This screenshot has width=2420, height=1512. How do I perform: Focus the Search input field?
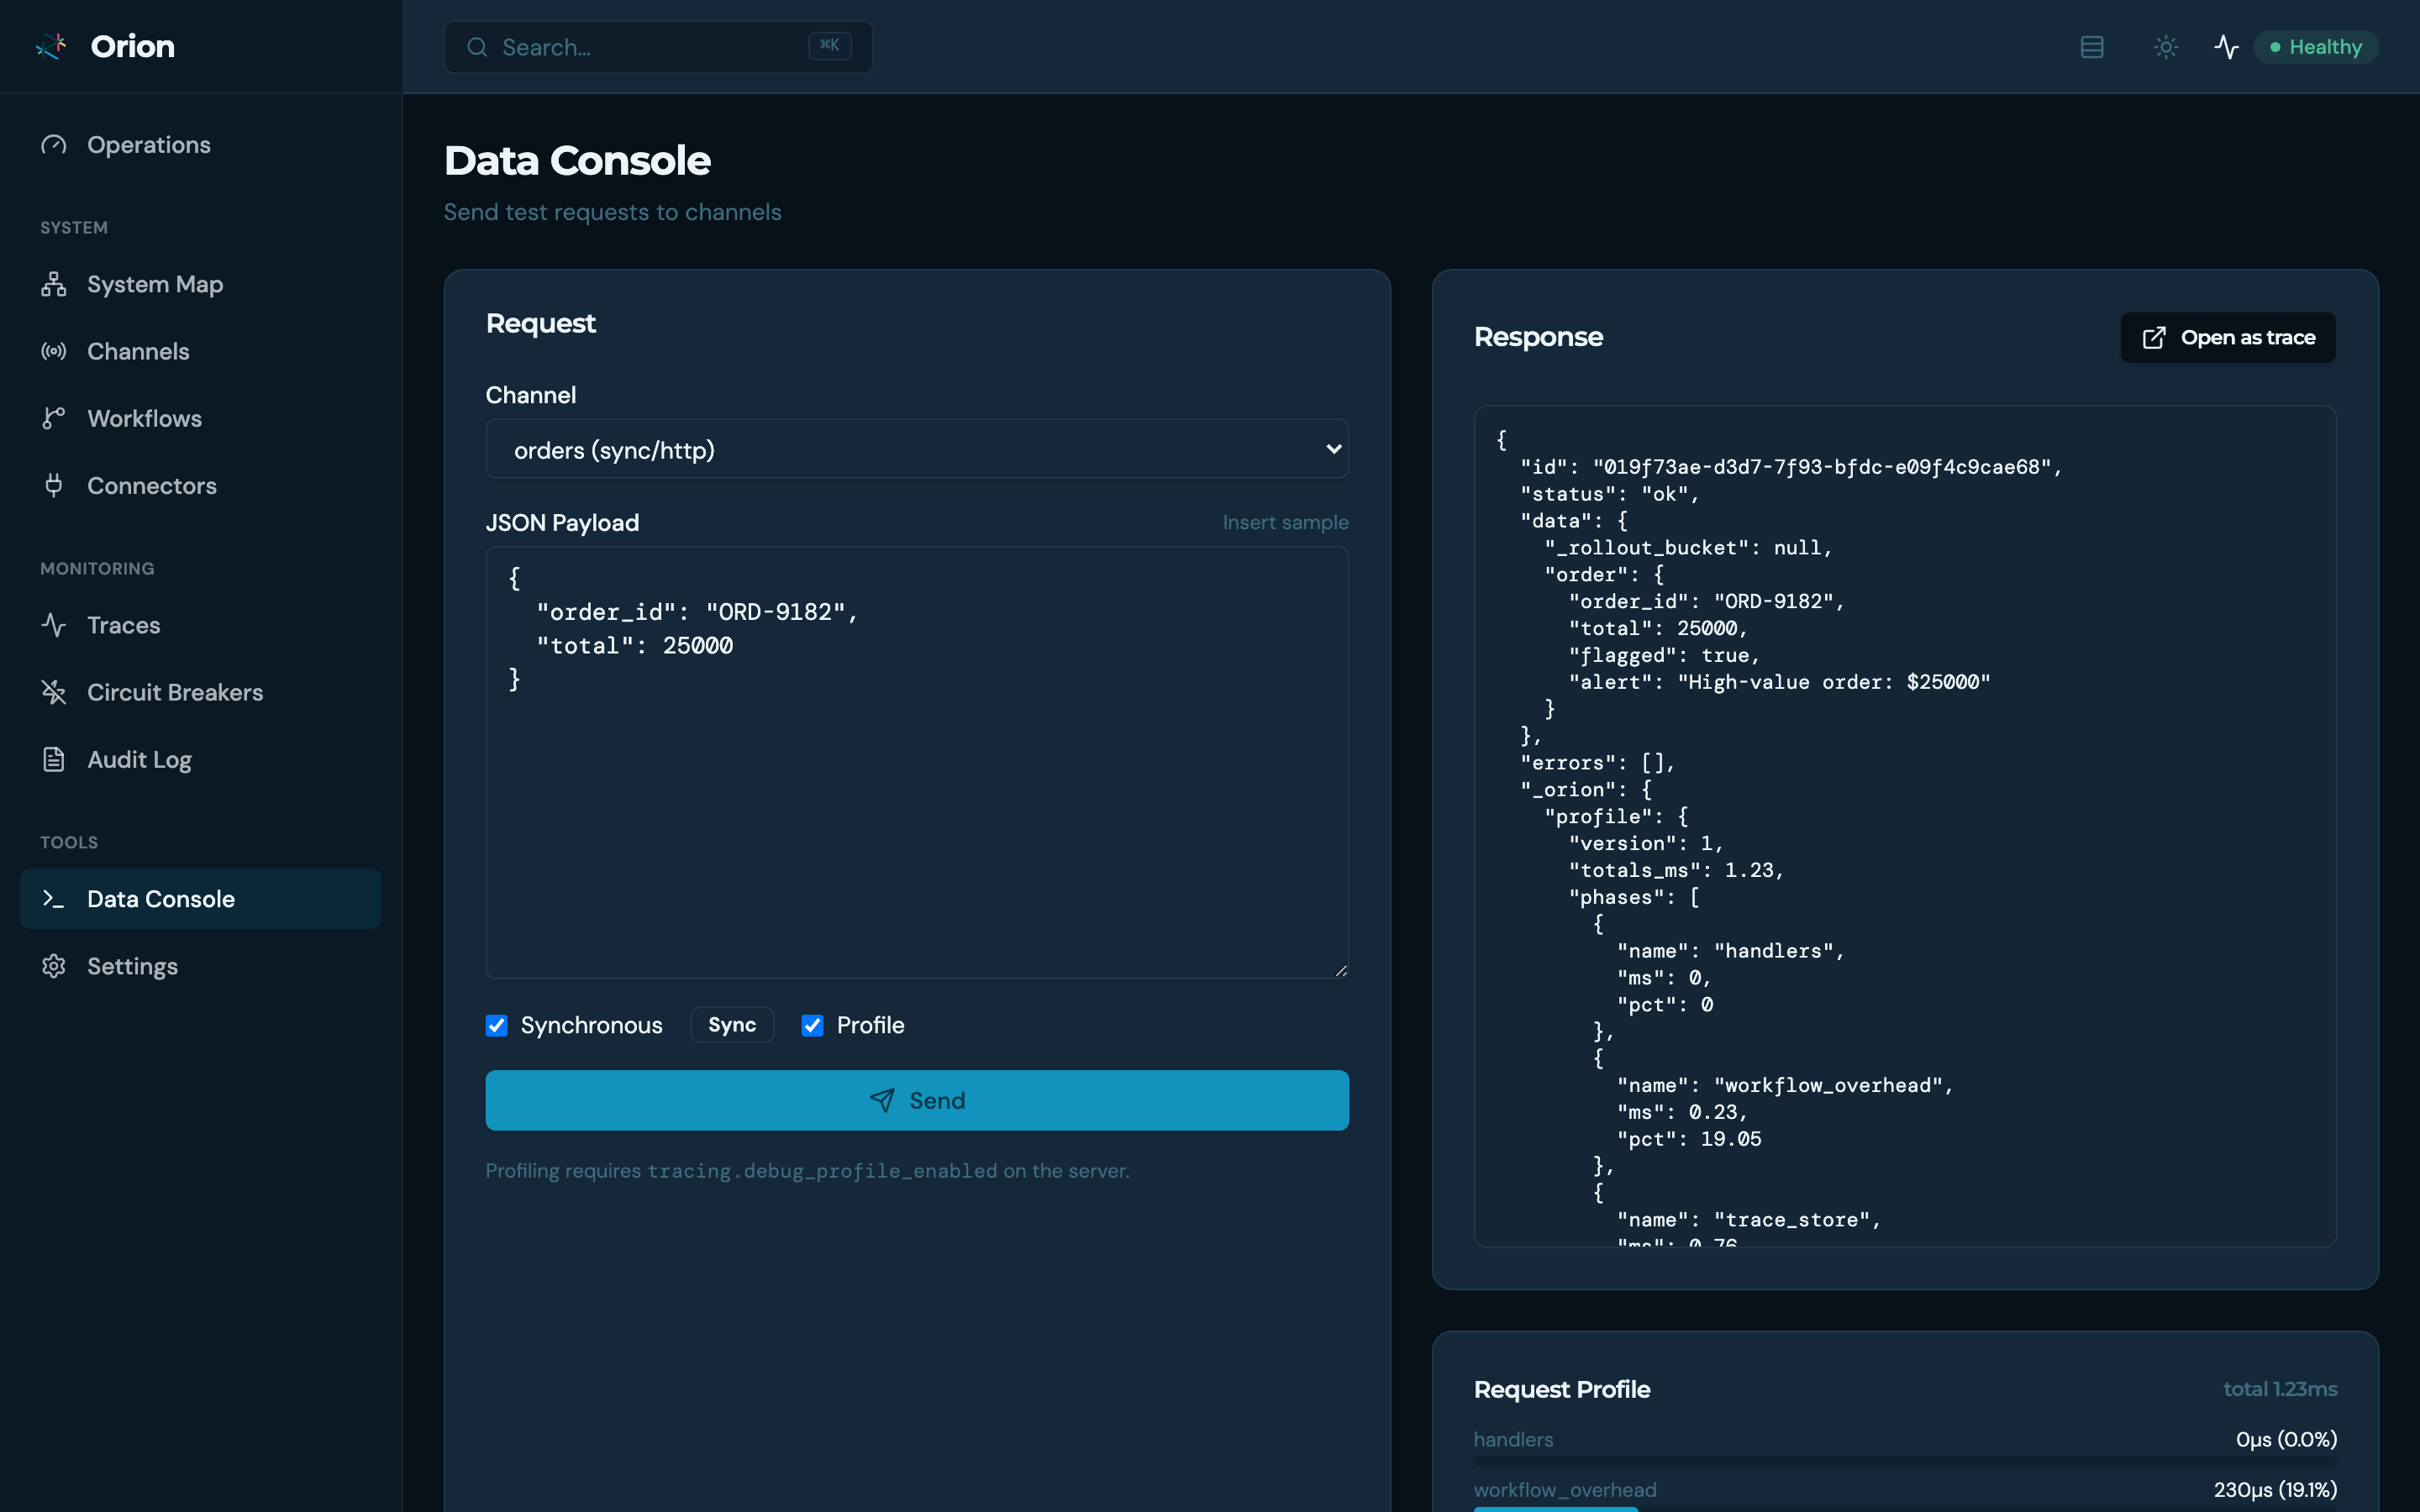(x=658, y=47)
